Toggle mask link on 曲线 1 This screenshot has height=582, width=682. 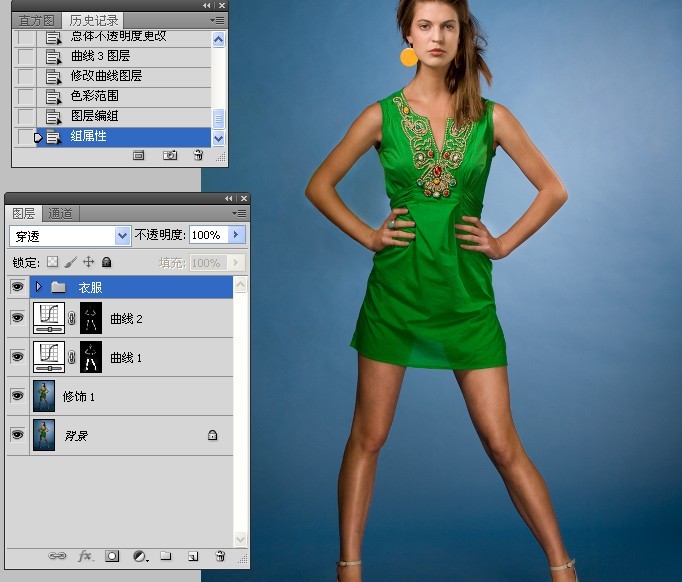pos(72,357)
